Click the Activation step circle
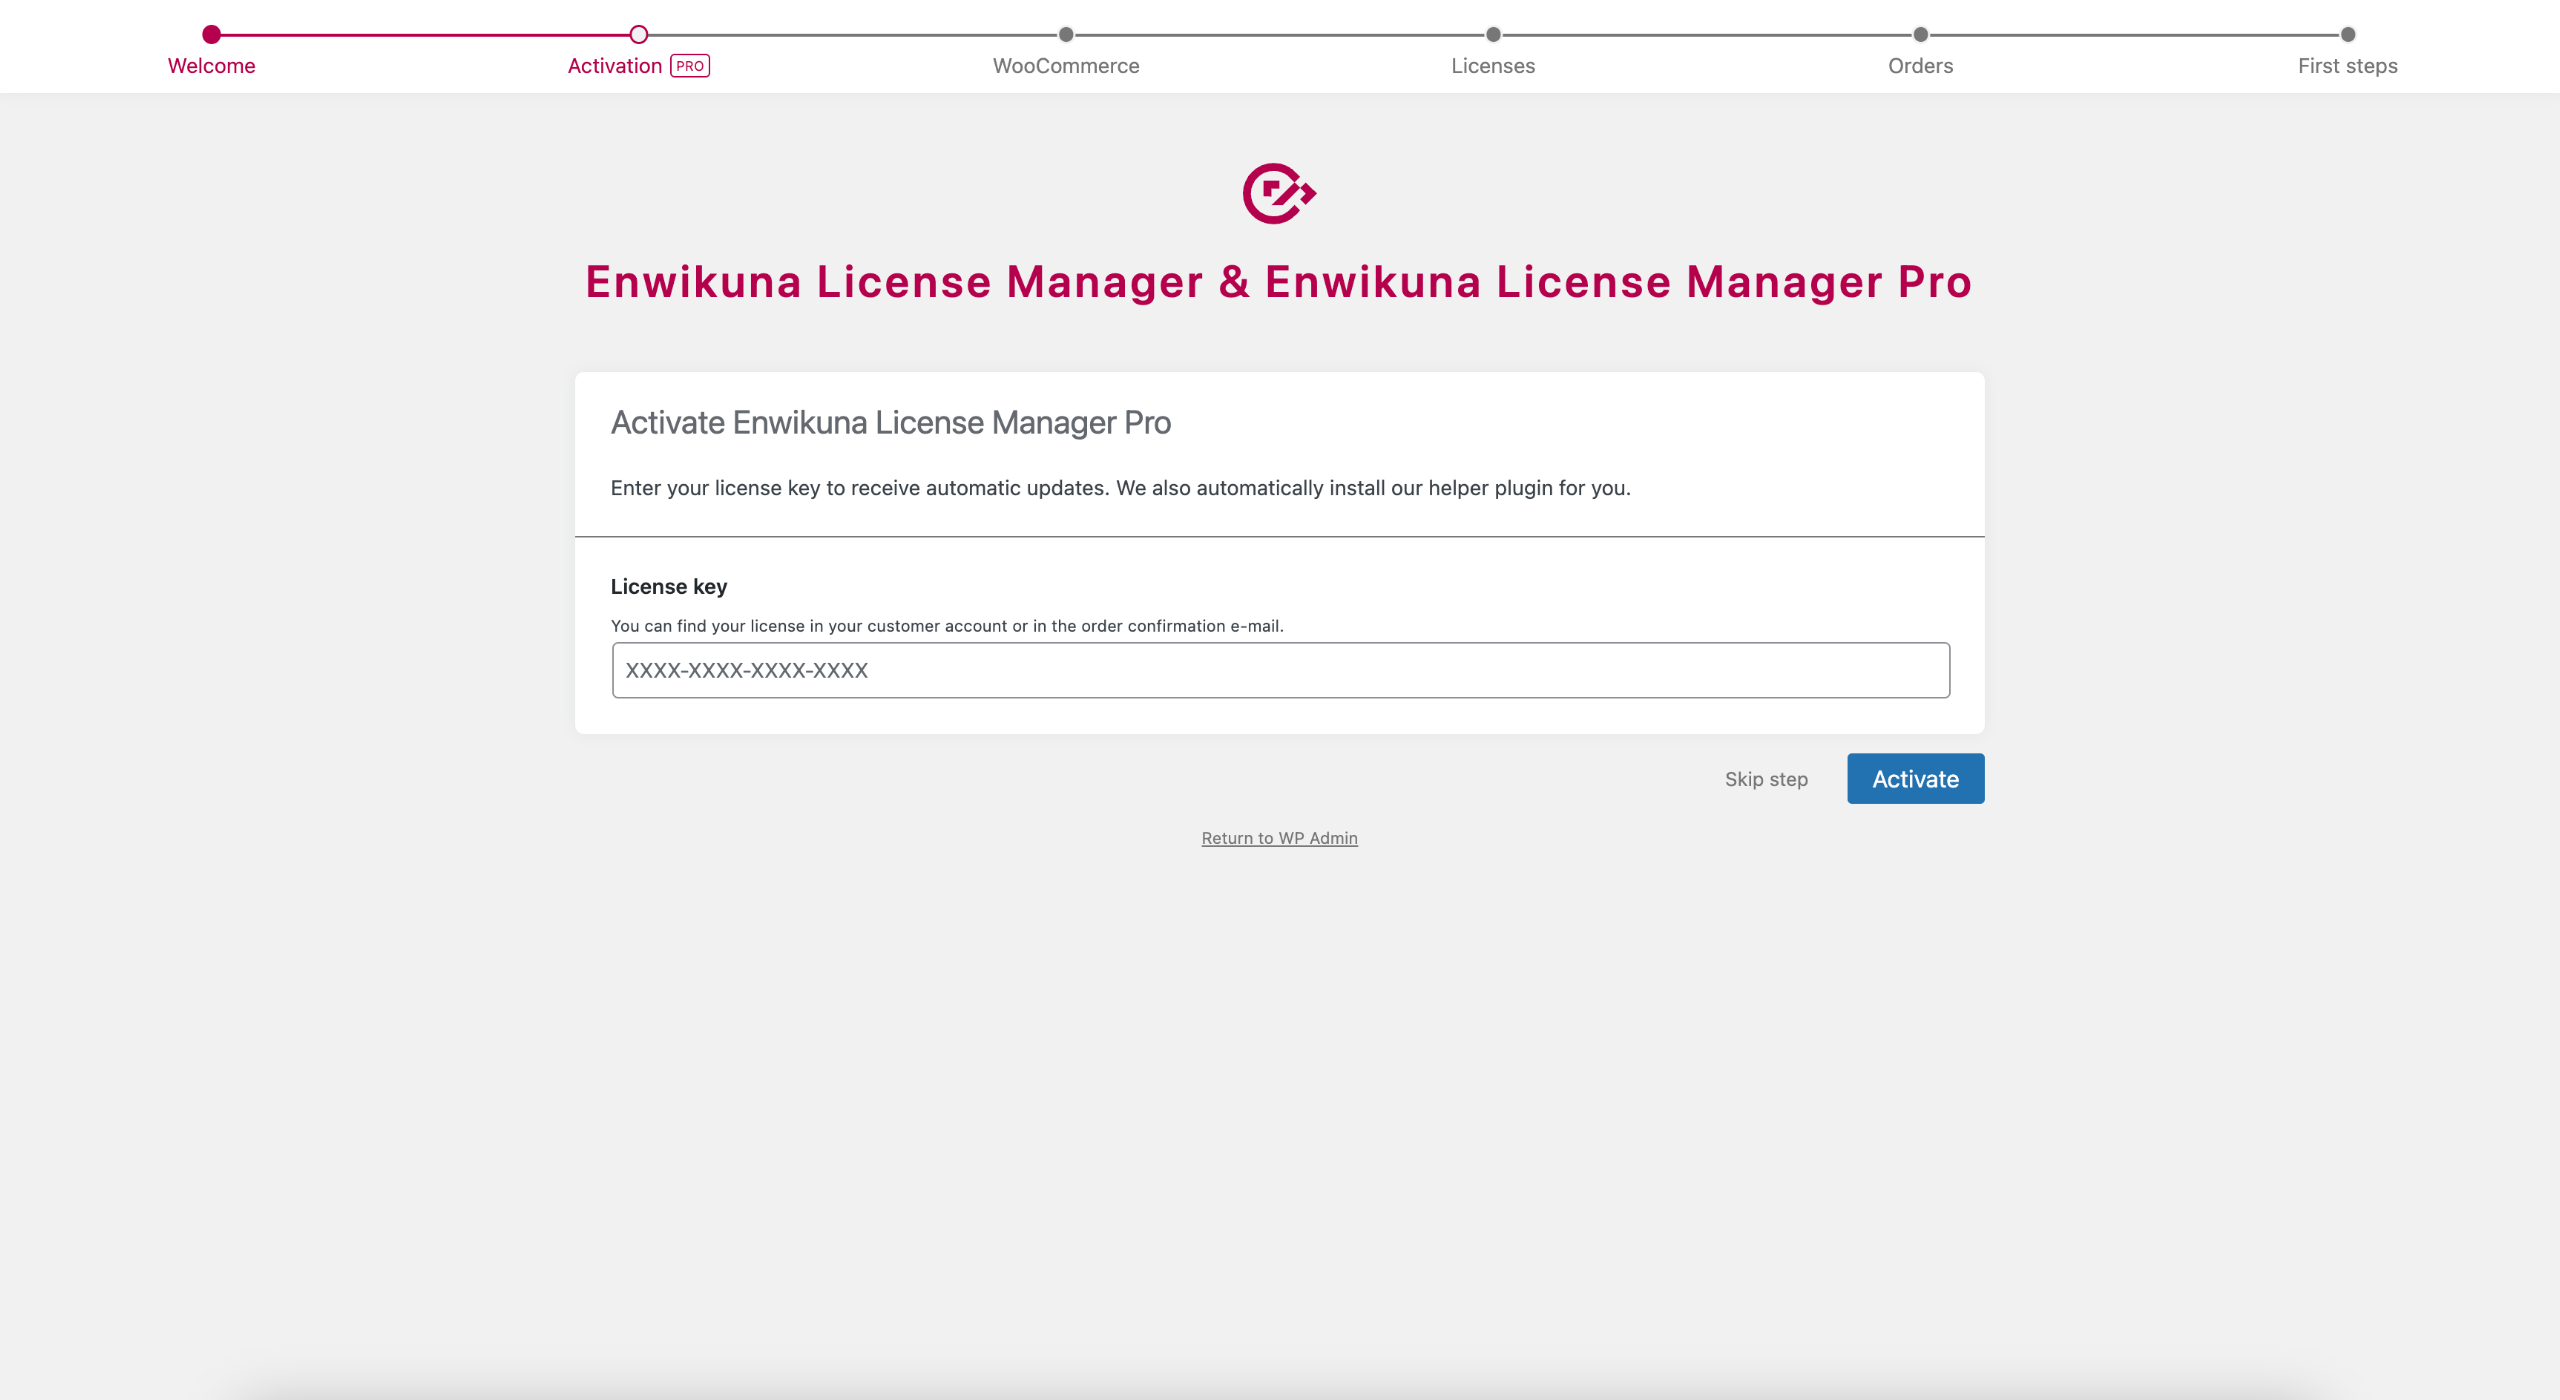 638,34
